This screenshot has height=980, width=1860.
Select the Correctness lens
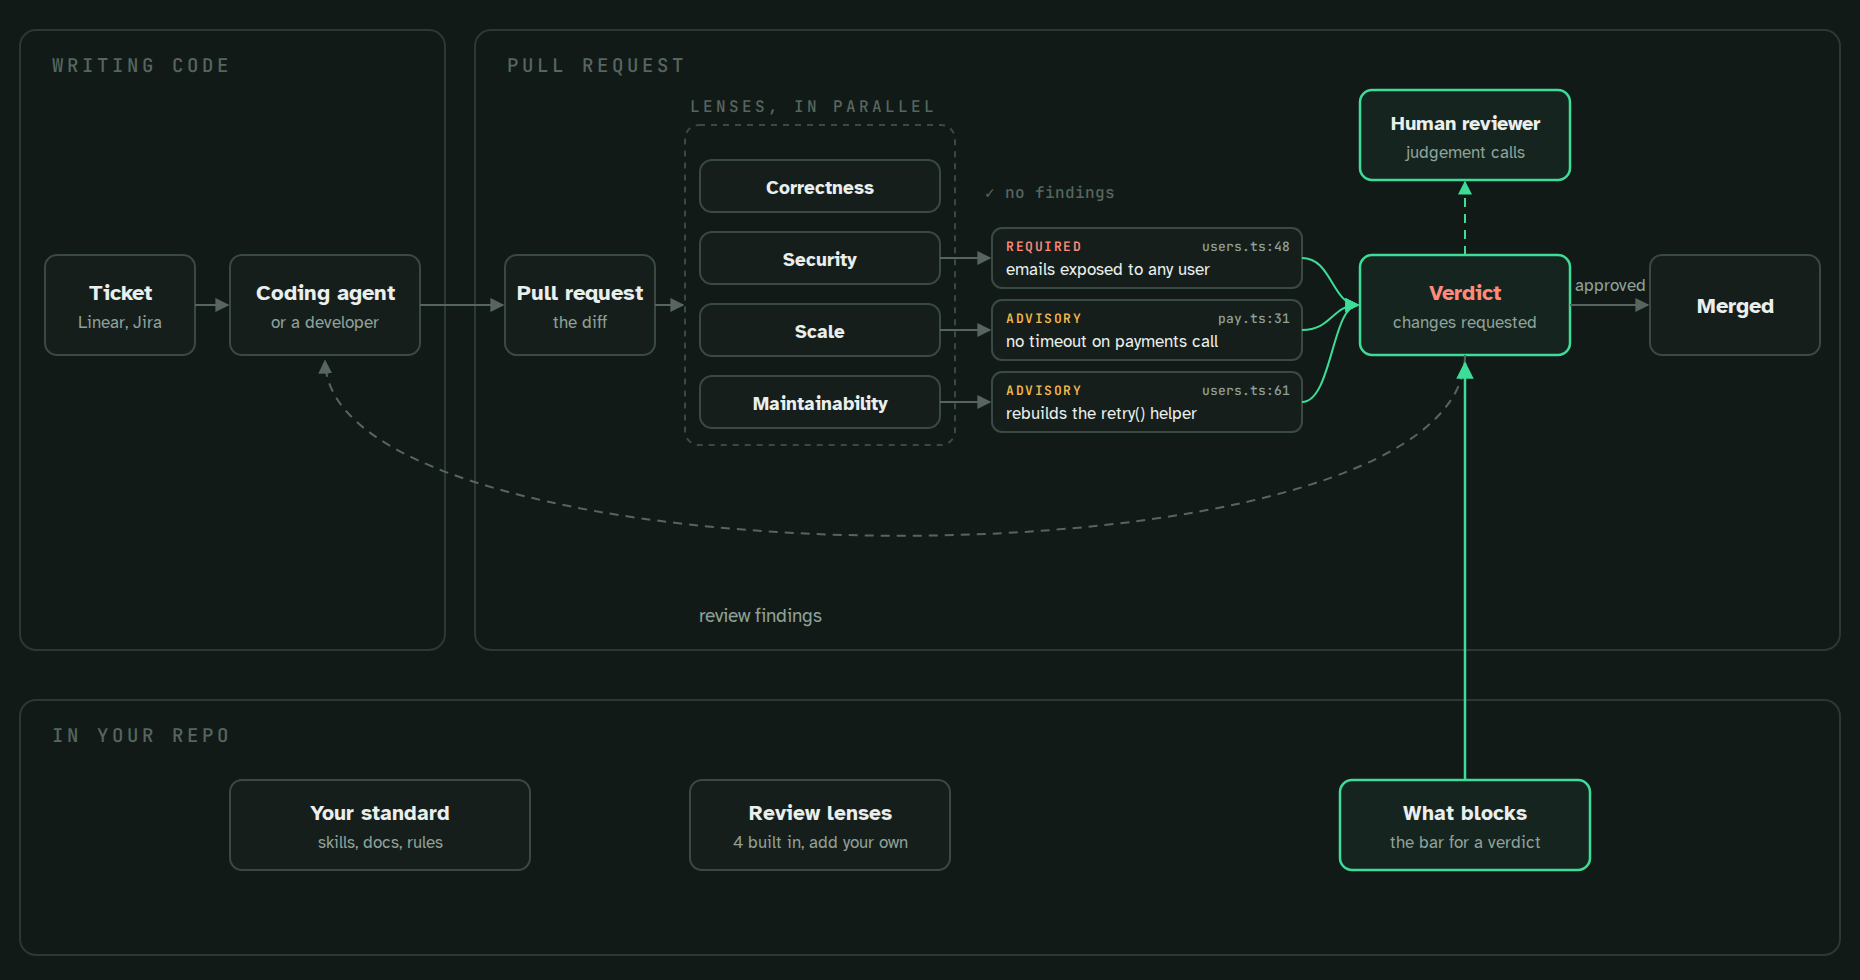[820, 186]
